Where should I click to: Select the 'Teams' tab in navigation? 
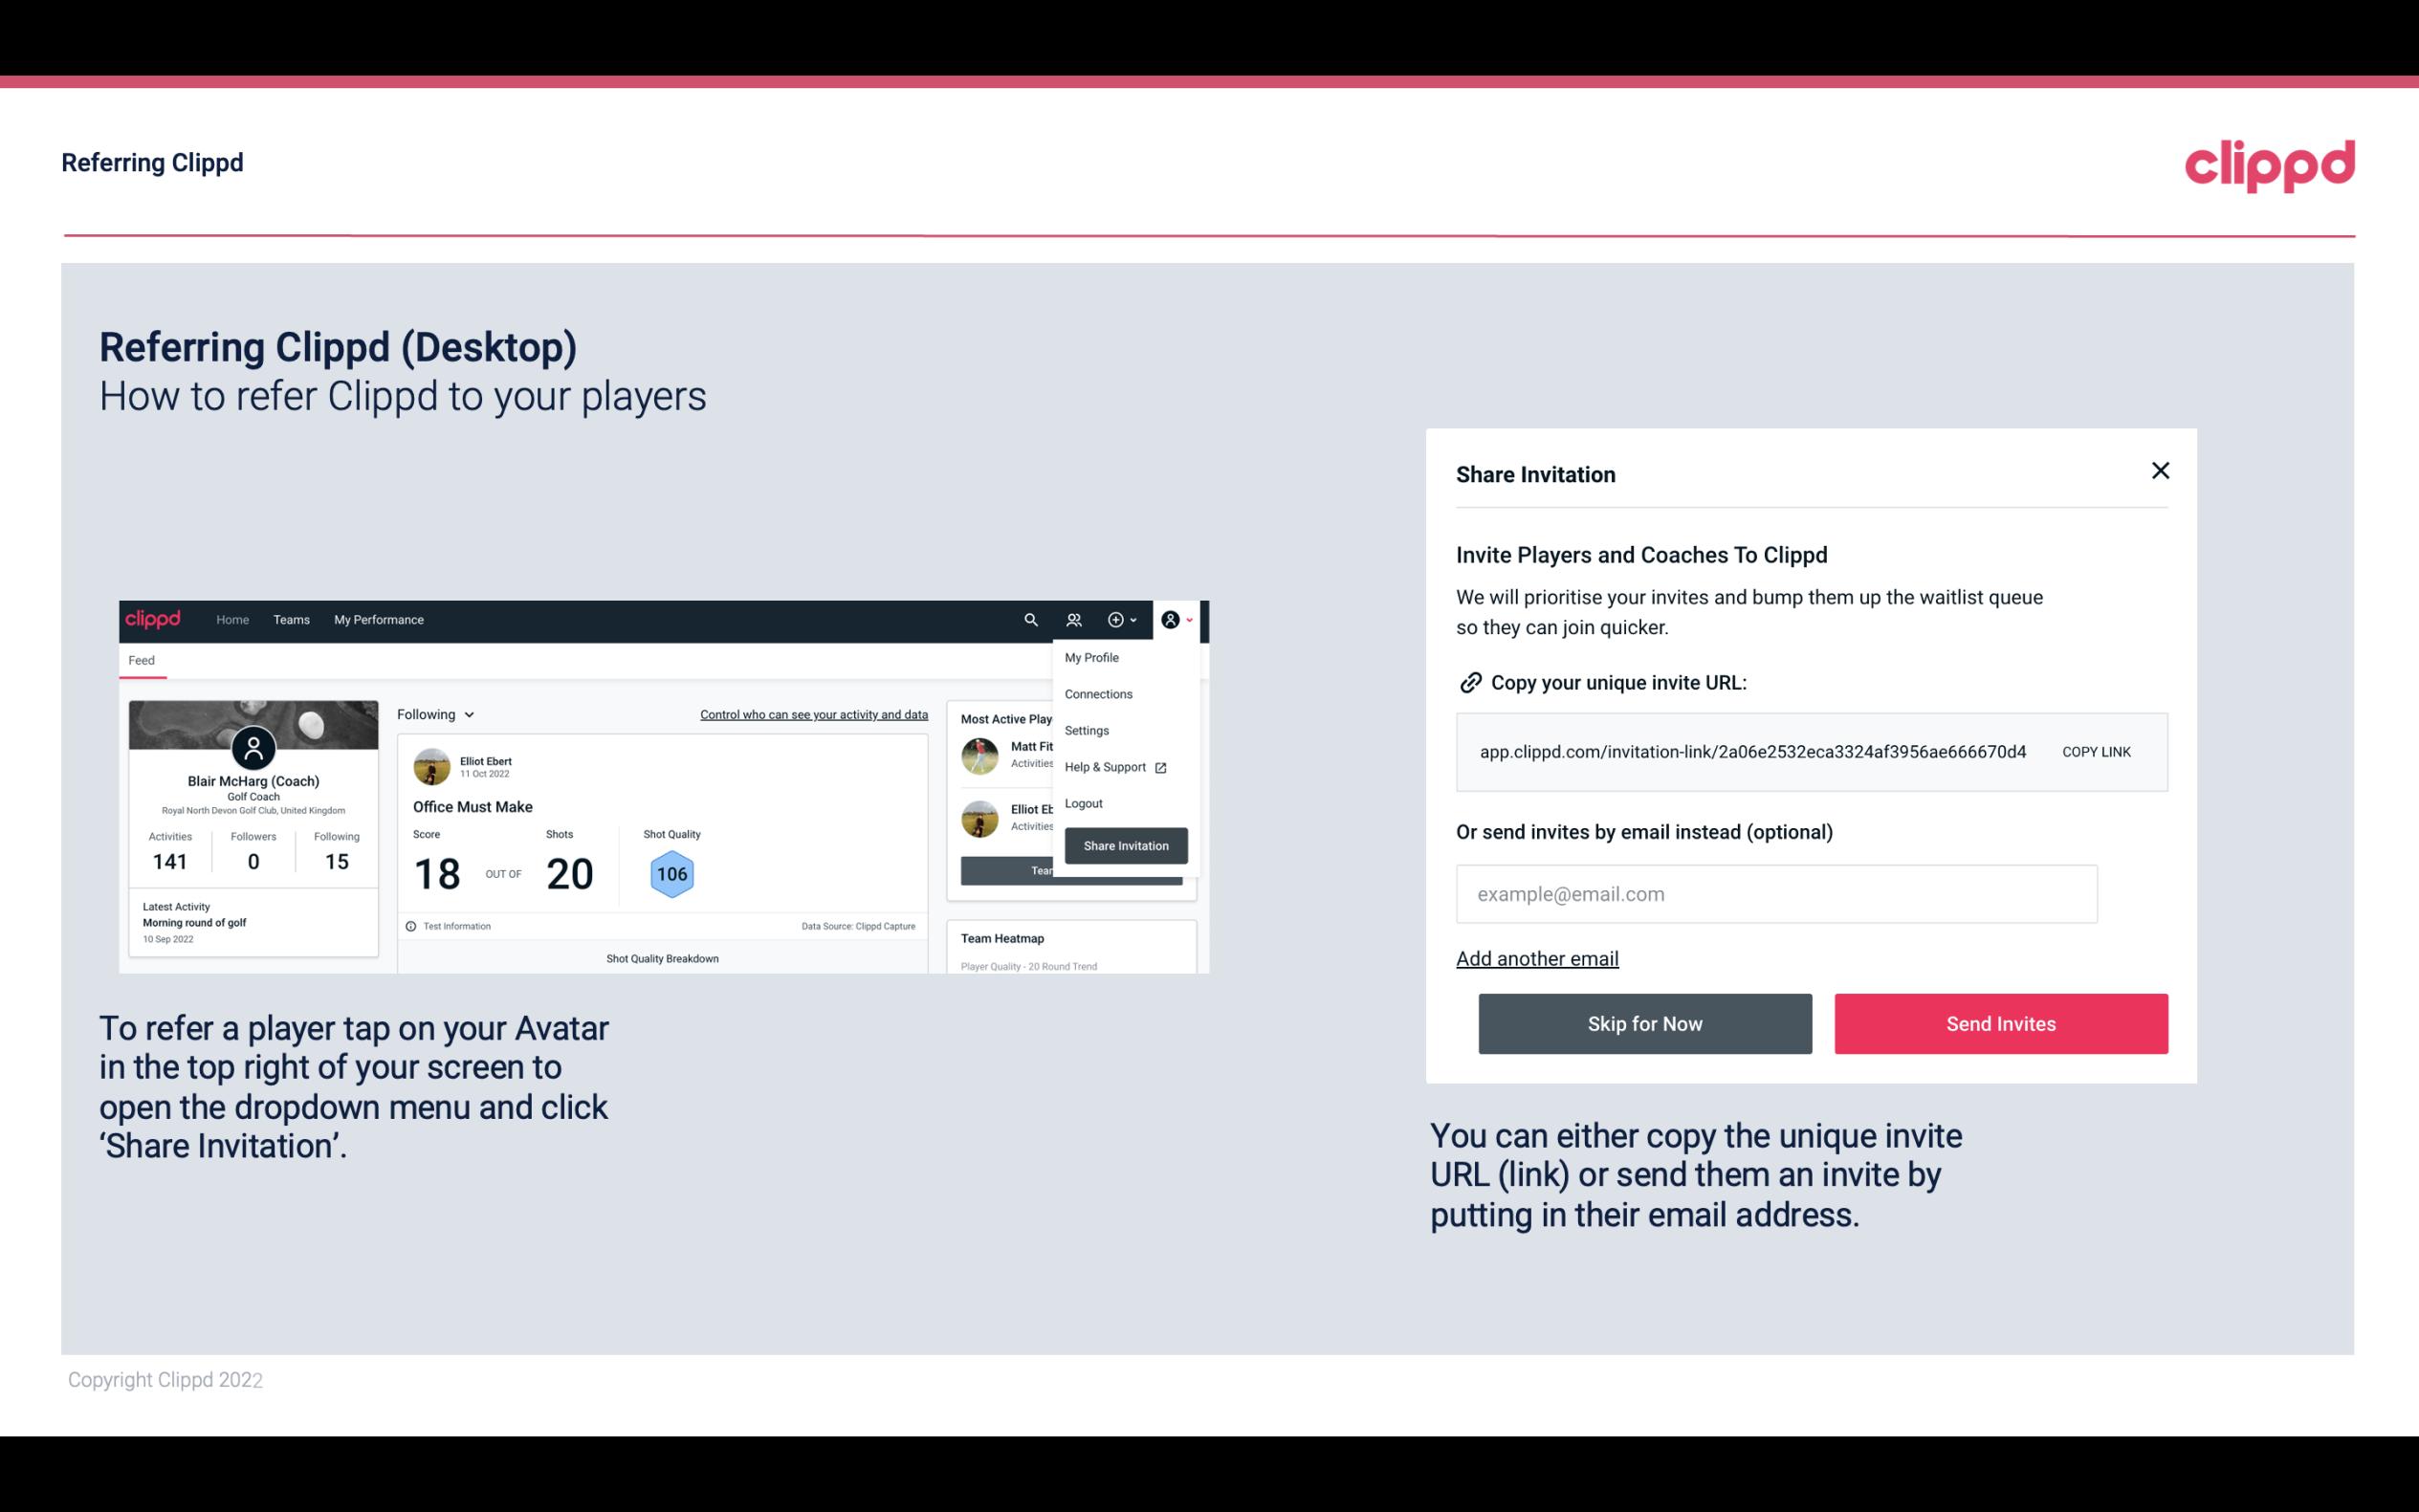291,619
